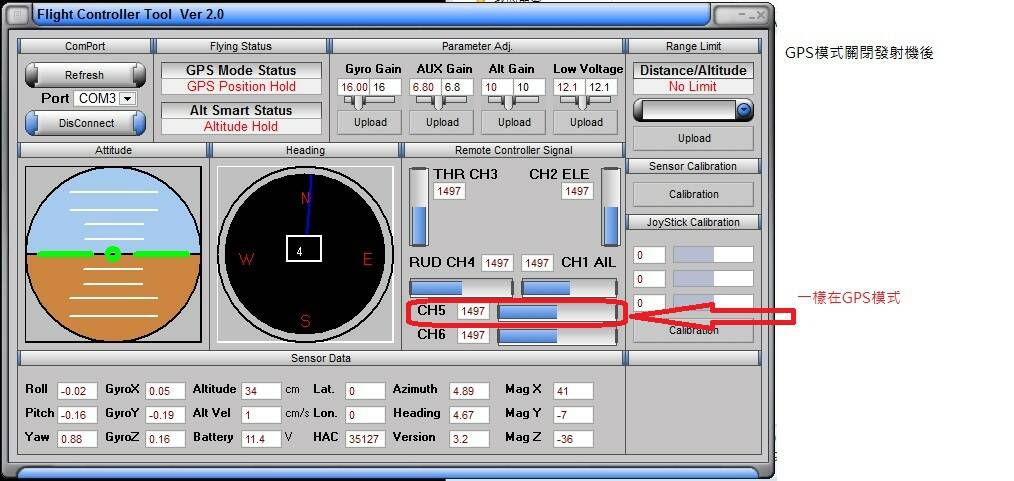Click the GyroY value -0.19

165,414
